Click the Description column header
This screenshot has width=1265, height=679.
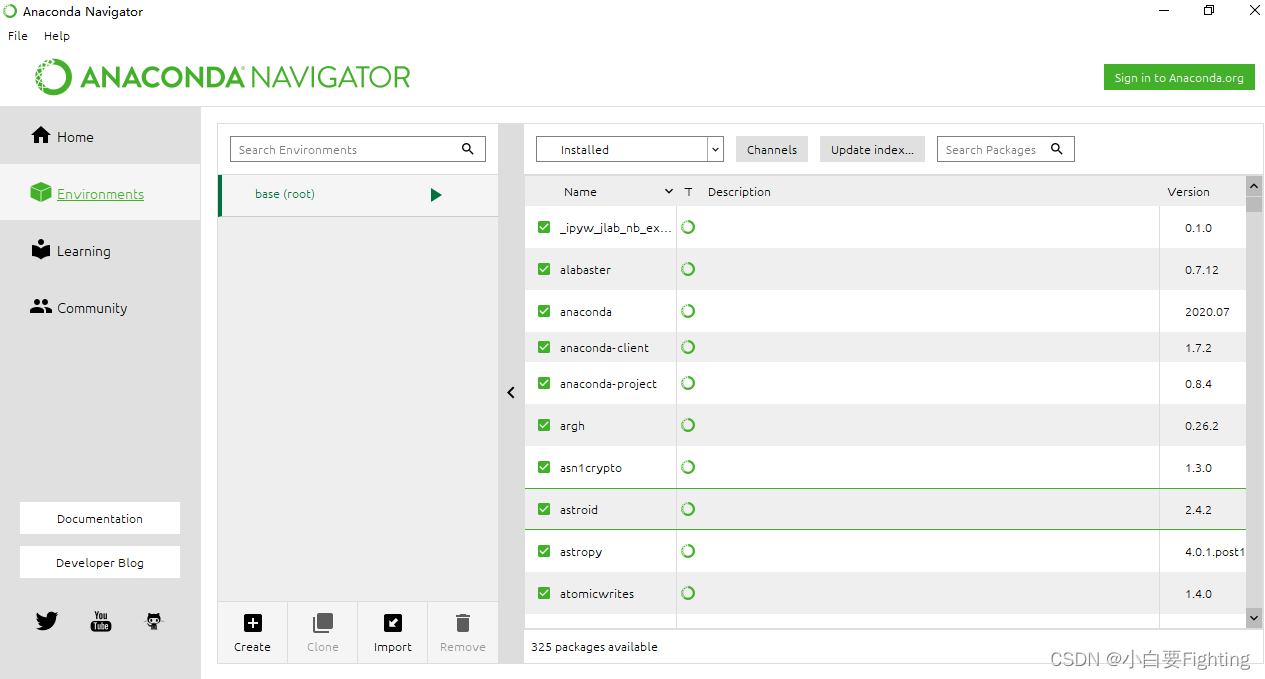(739, 192)
